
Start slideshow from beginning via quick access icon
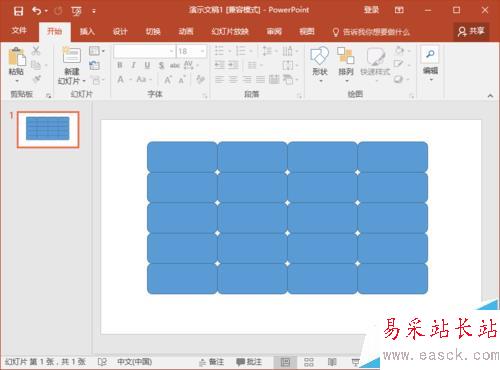[x=76, y=11]
